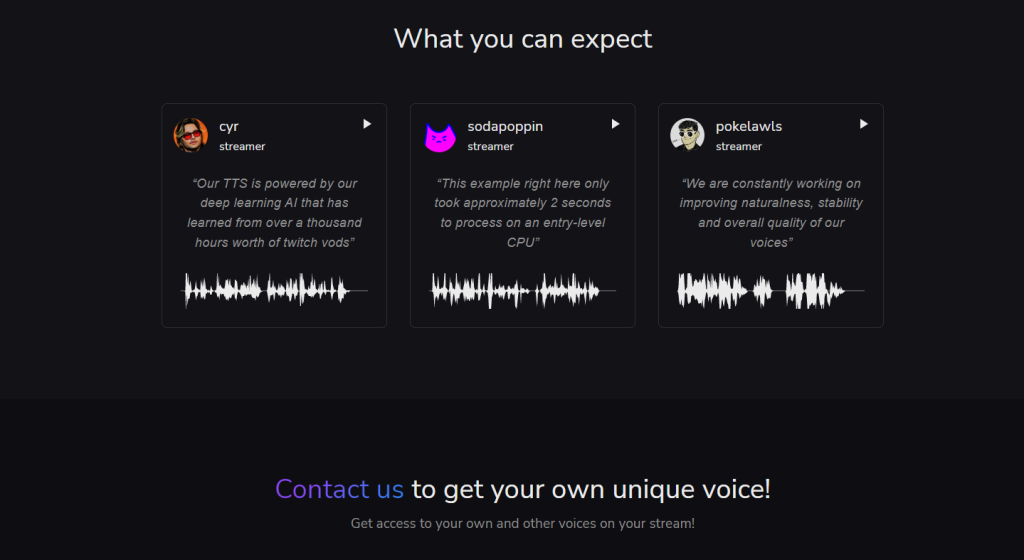
Task: Play the cyr voice sample
Action: [367, 124]
